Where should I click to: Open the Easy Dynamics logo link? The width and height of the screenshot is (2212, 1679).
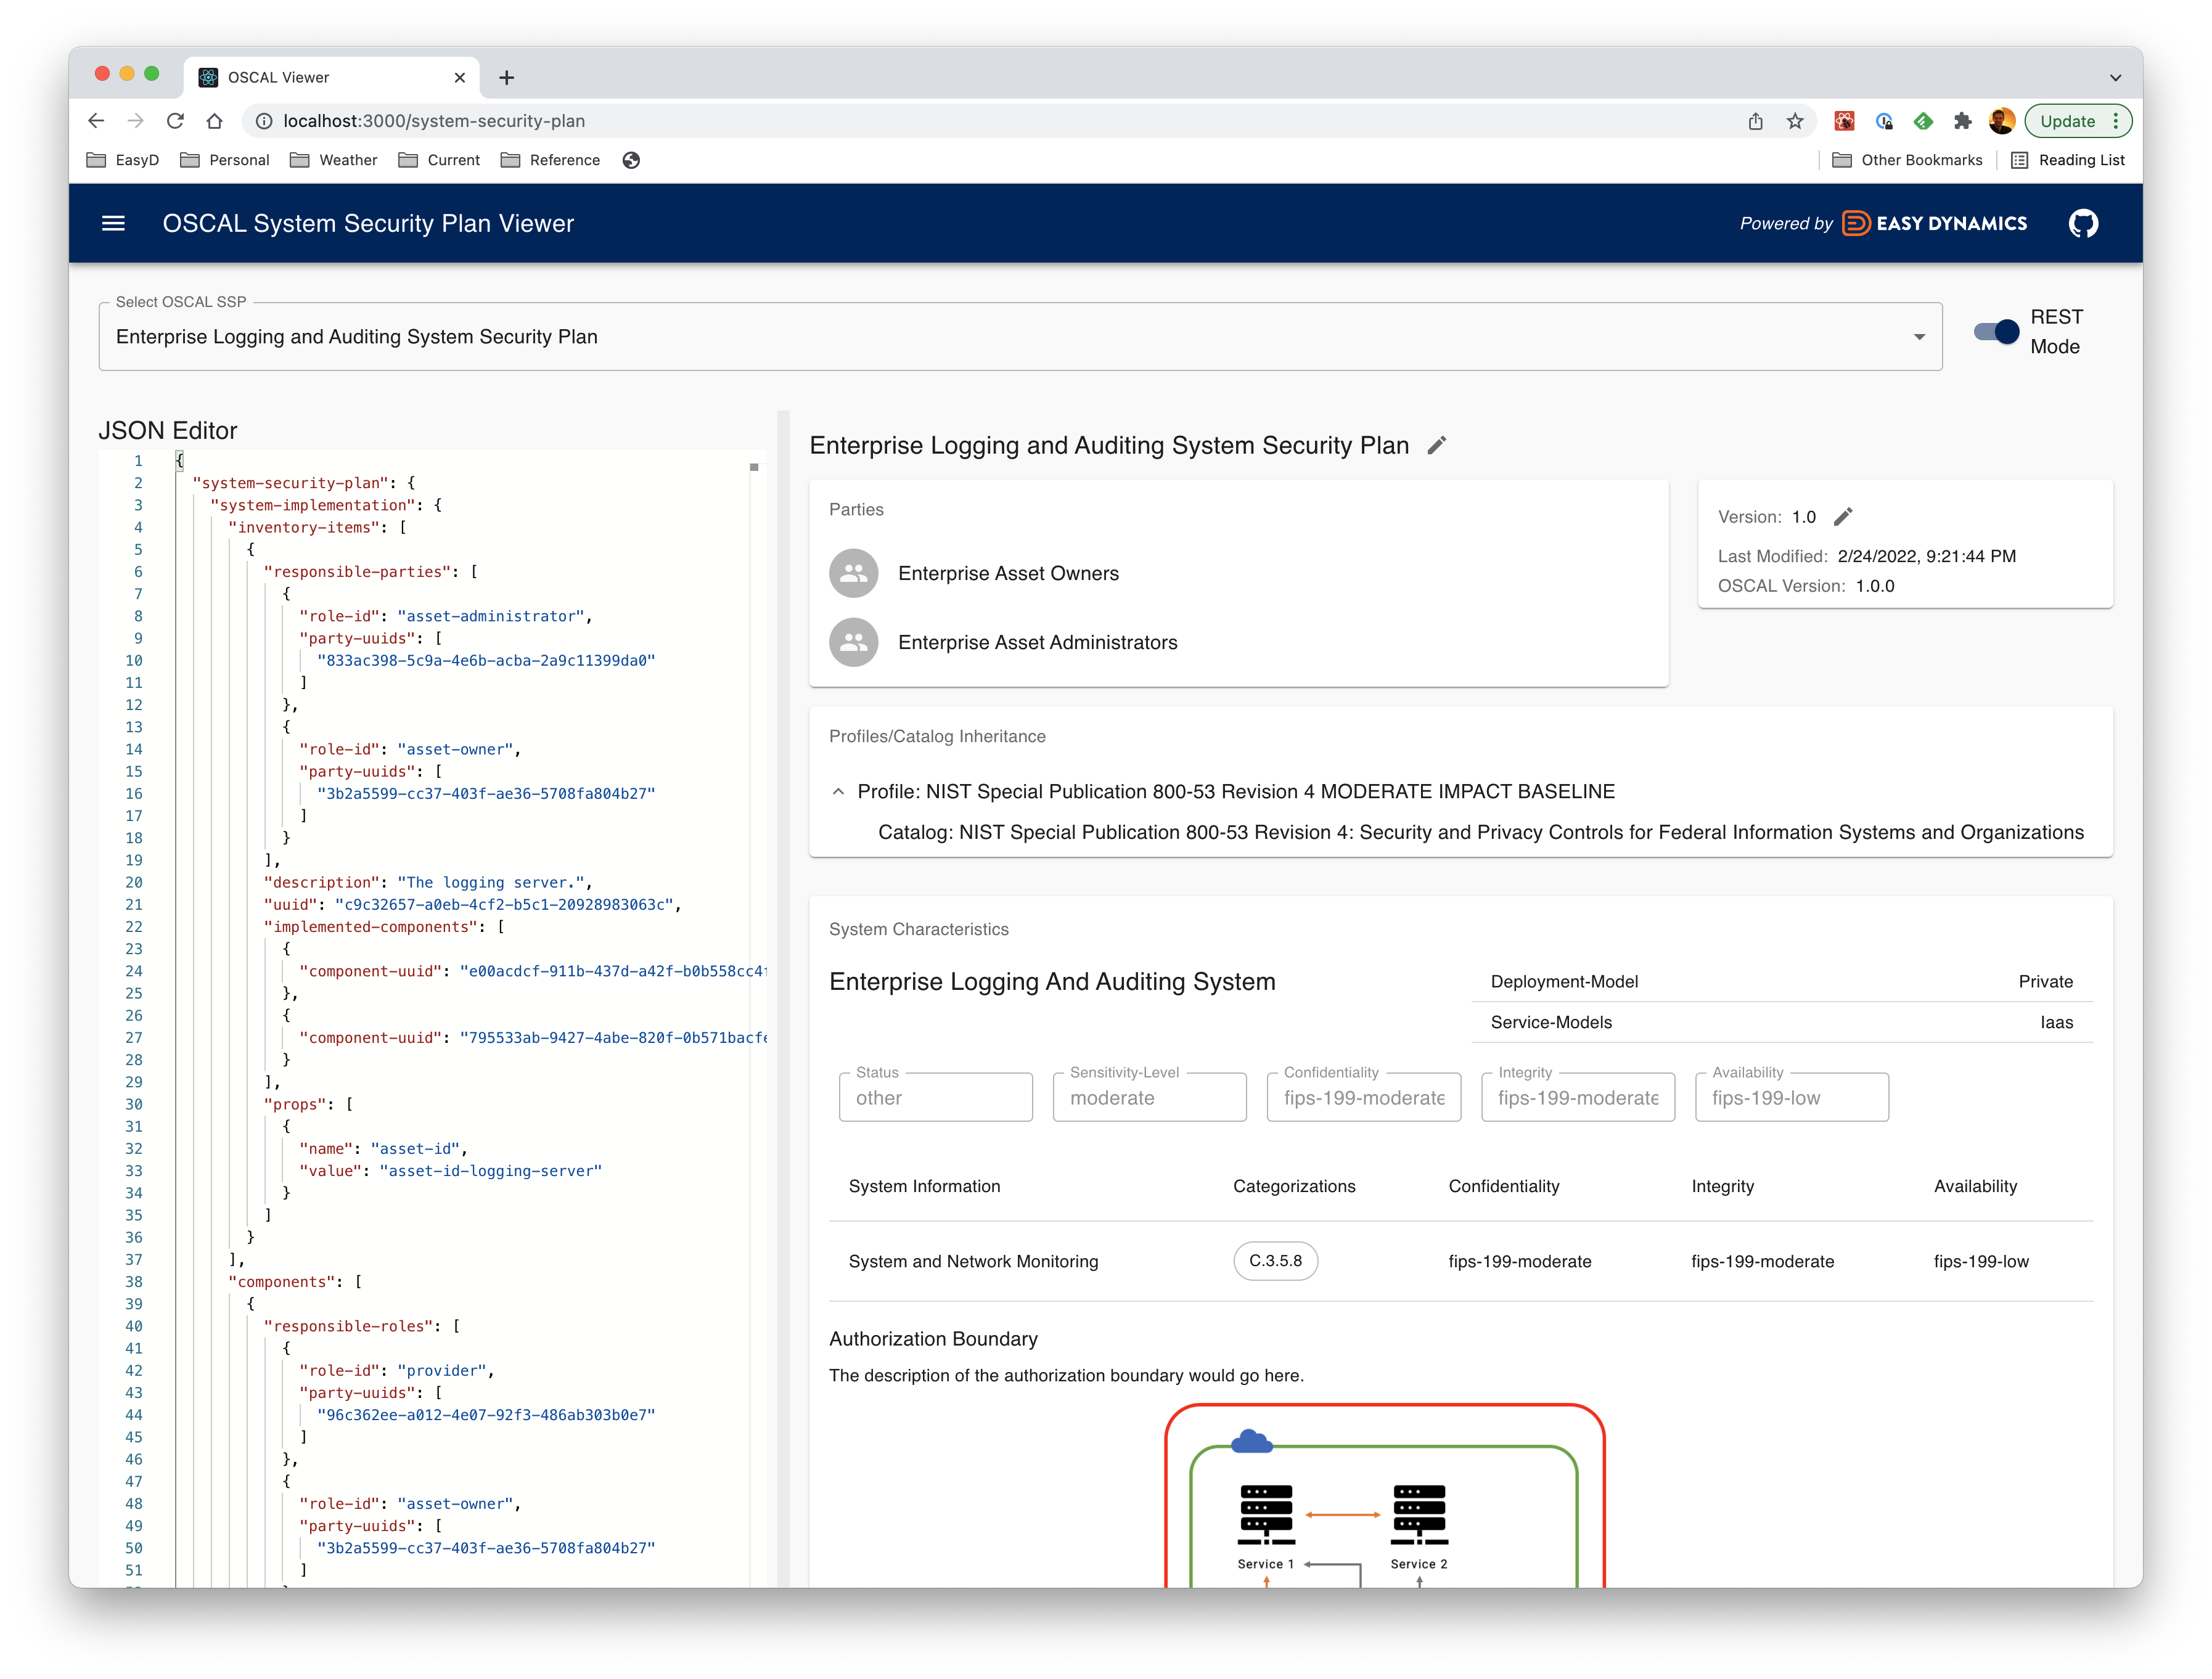[1935, 223]
